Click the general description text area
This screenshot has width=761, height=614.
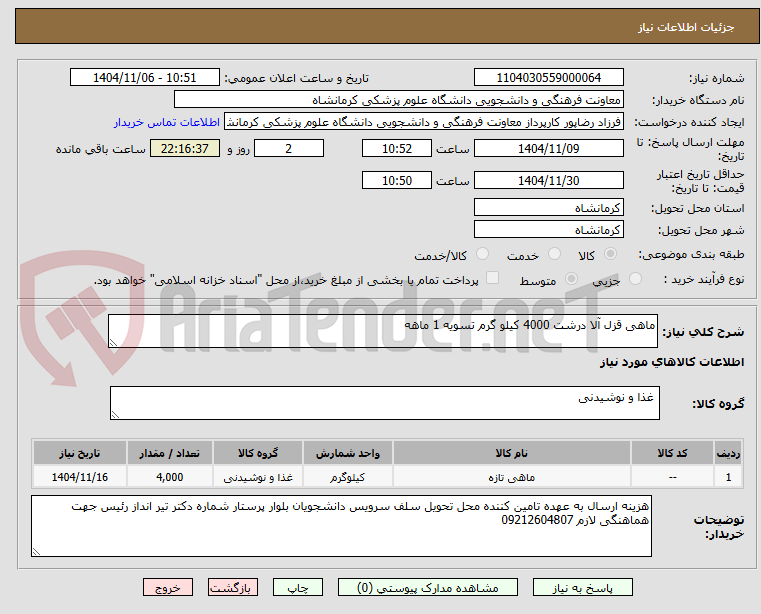[382, 331]
